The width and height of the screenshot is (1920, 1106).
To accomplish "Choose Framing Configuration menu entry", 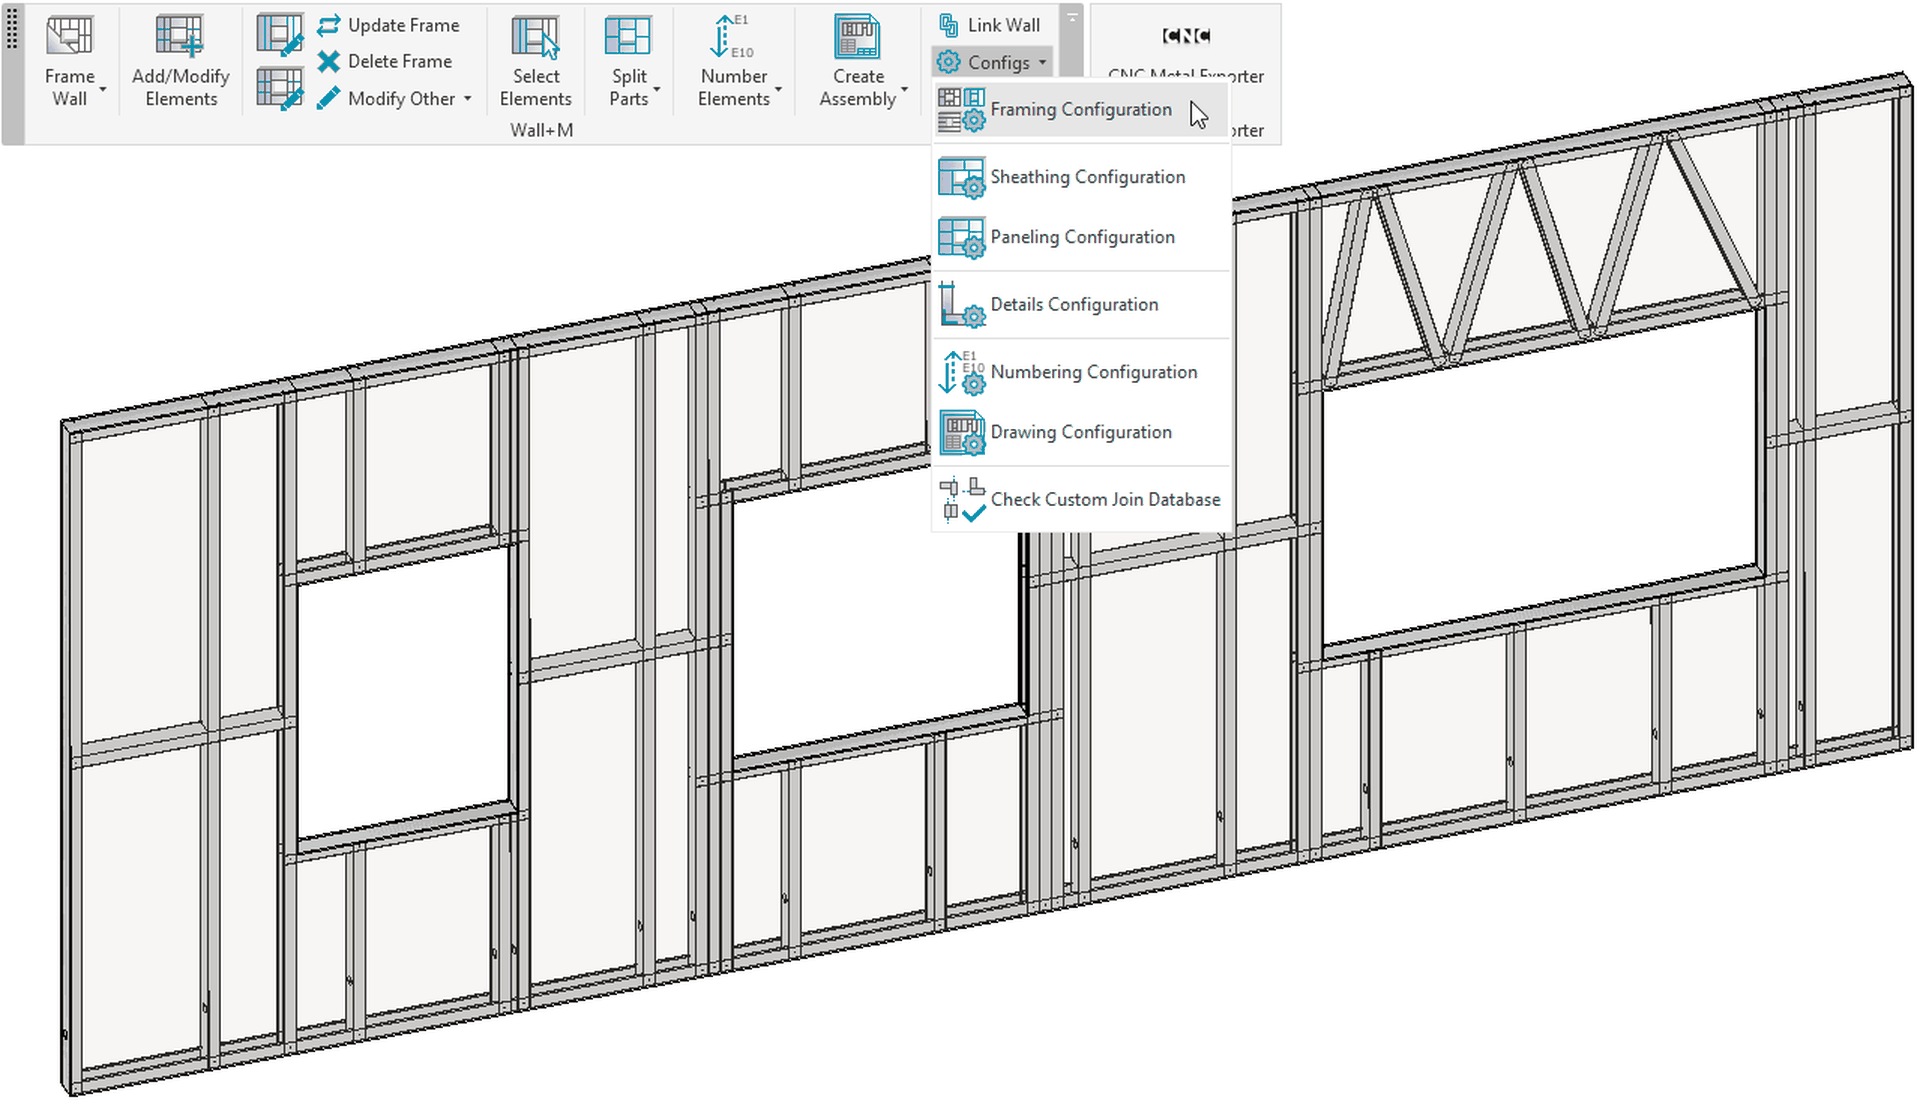I will click(1080, 110).
